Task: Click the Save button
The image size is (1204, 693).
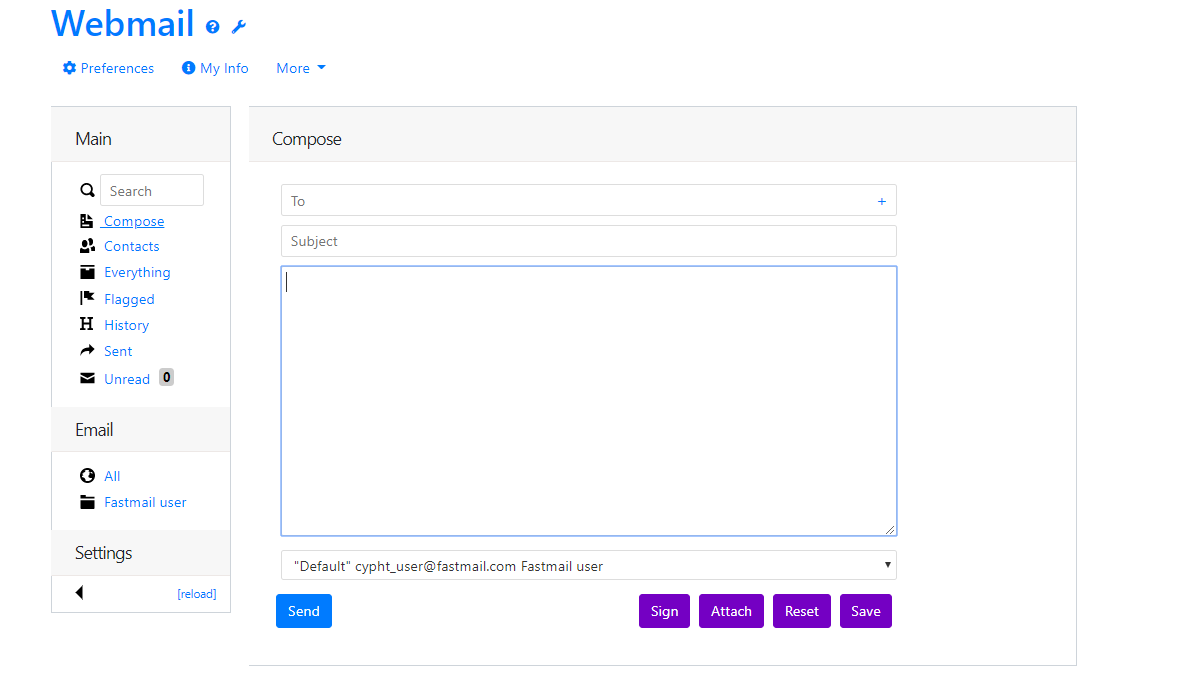Action: pyautogui.click(x=866, y=611)
